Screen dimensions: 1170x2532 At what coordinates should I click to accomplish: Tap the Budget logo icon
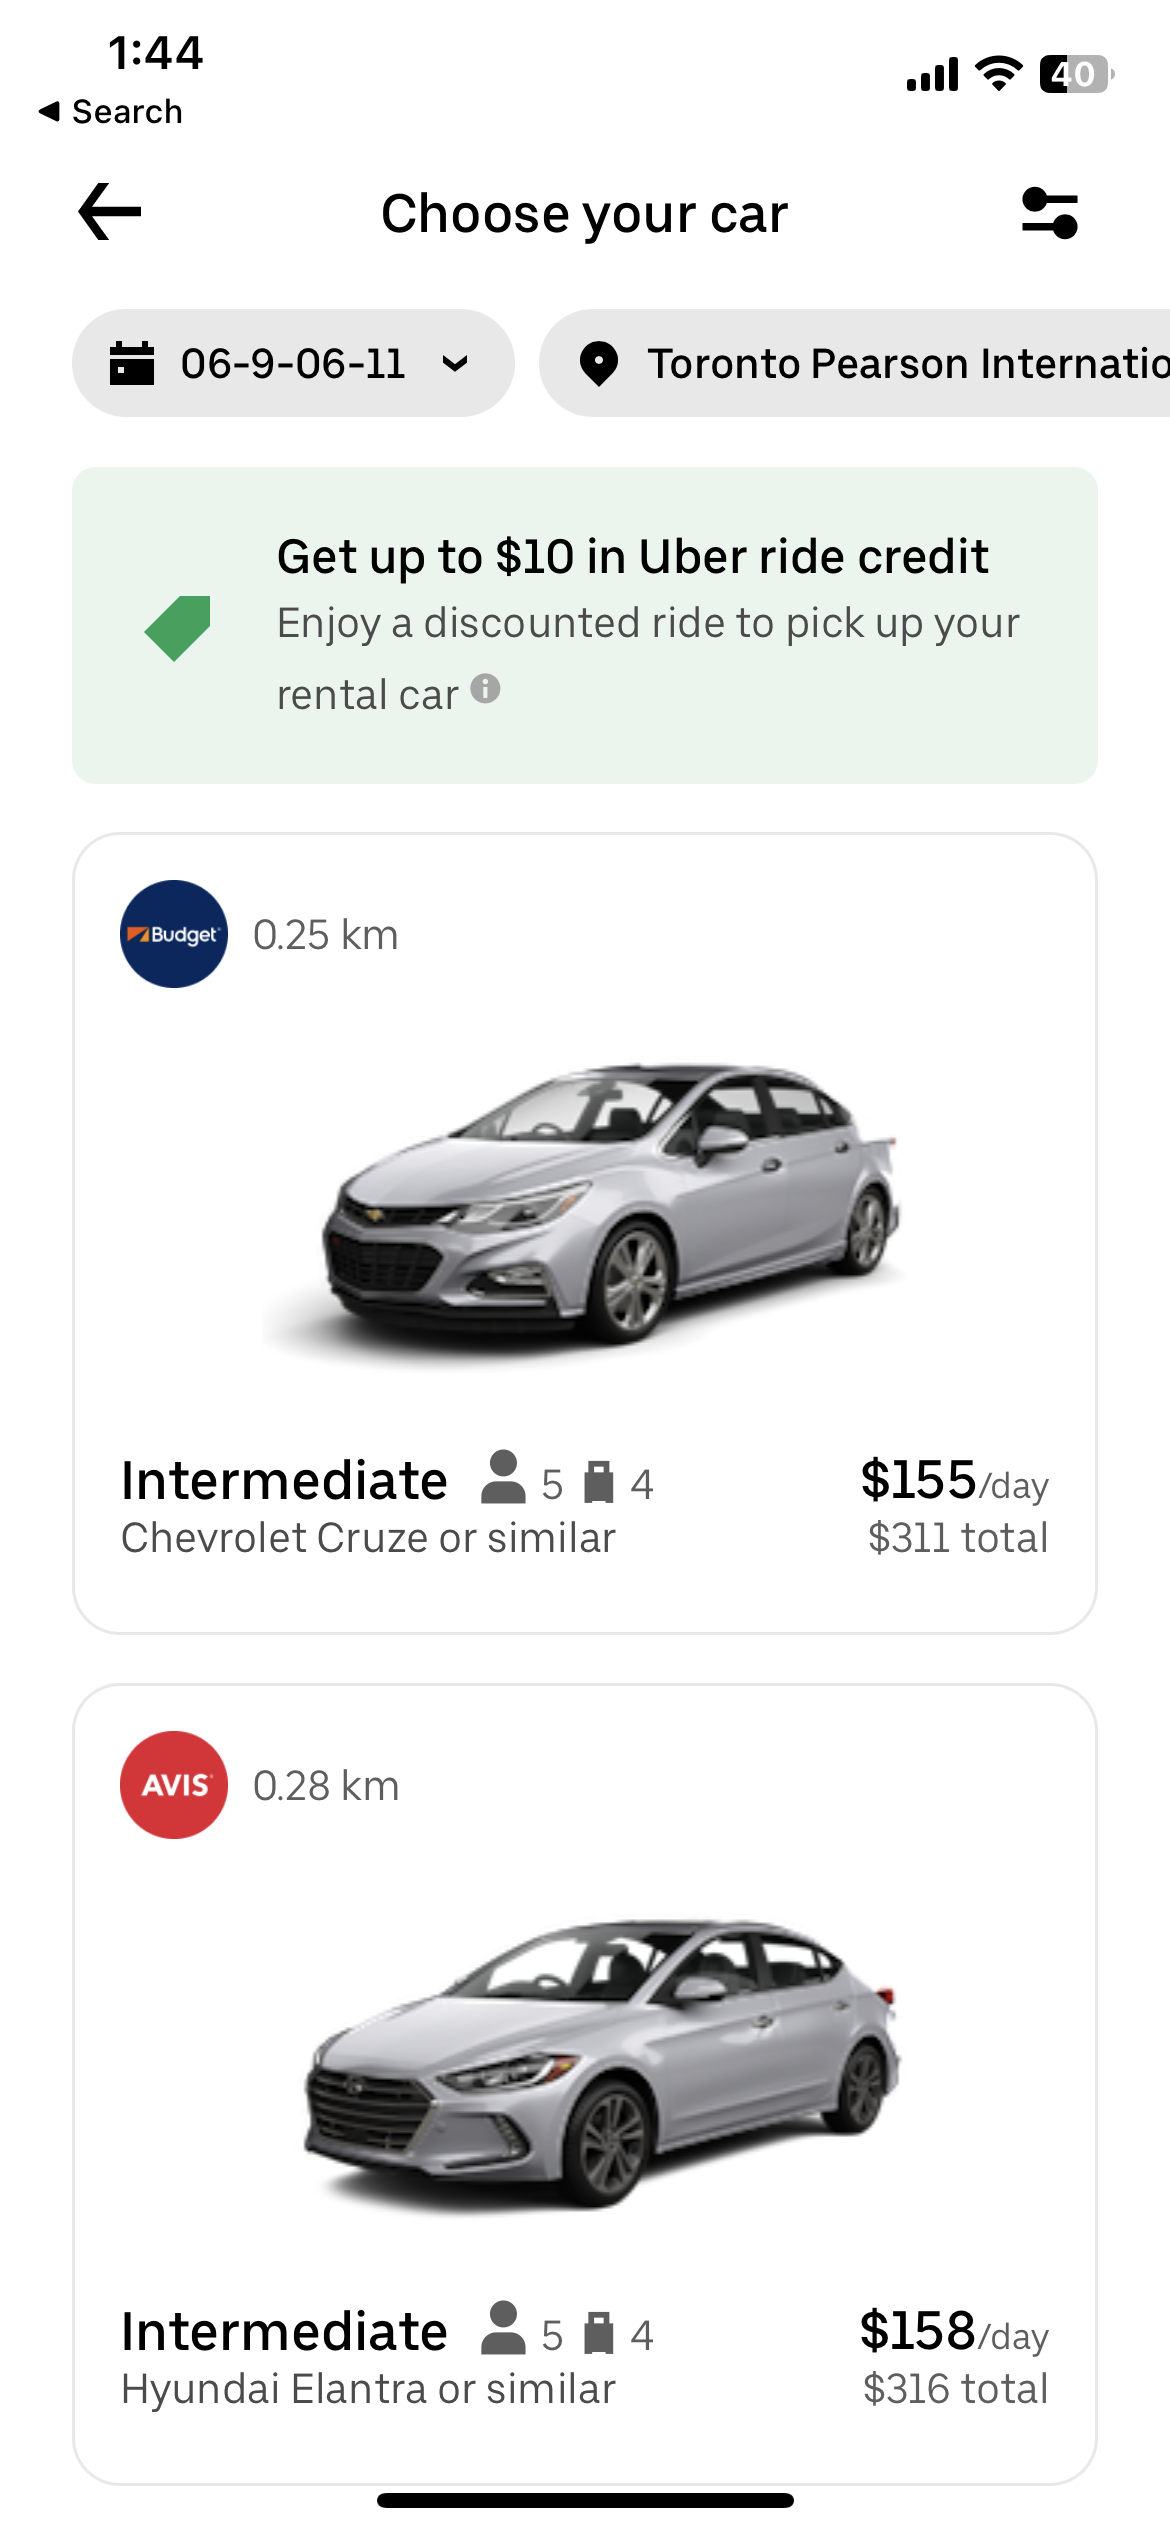point(174,934)
